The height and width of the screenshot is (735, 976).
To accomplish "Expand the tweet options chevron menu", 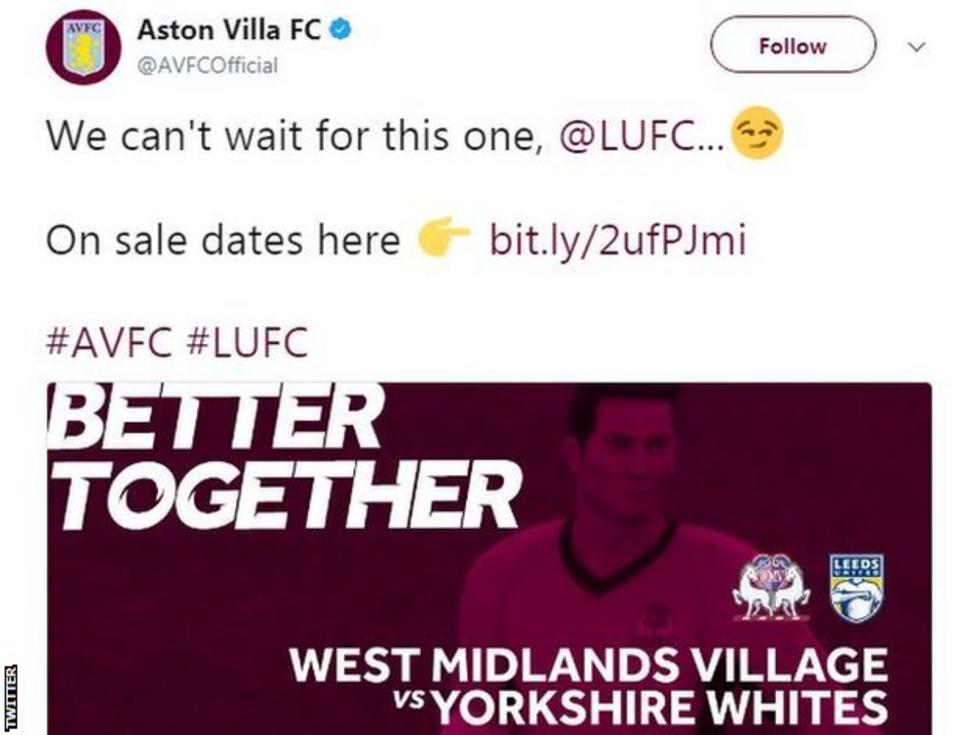I will pyautogui.click(x=916, y=47).
